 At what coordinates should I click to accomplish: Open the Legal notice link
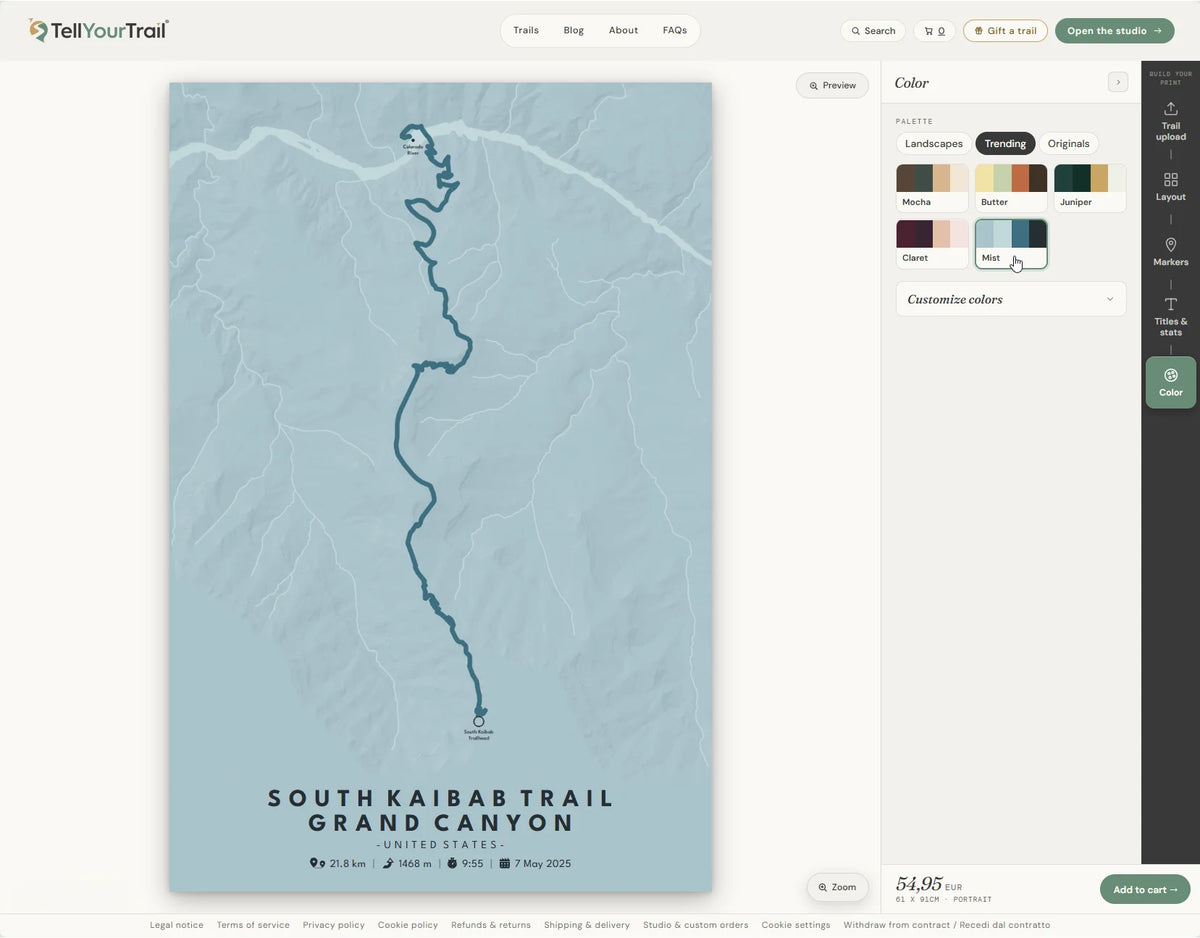tap(177, 925)
